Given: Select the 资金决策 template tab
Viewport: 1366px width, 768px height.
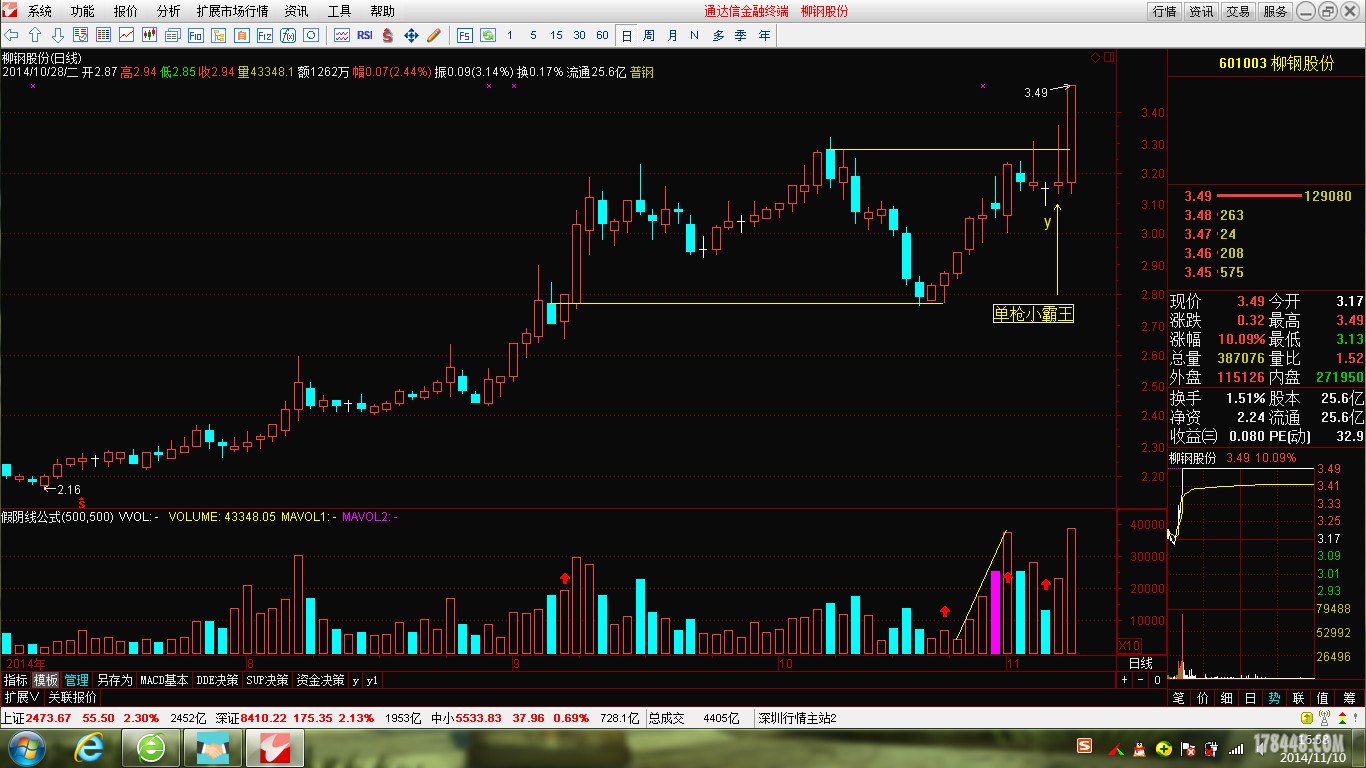Looking at the screenshot, I should click(321, 680).
